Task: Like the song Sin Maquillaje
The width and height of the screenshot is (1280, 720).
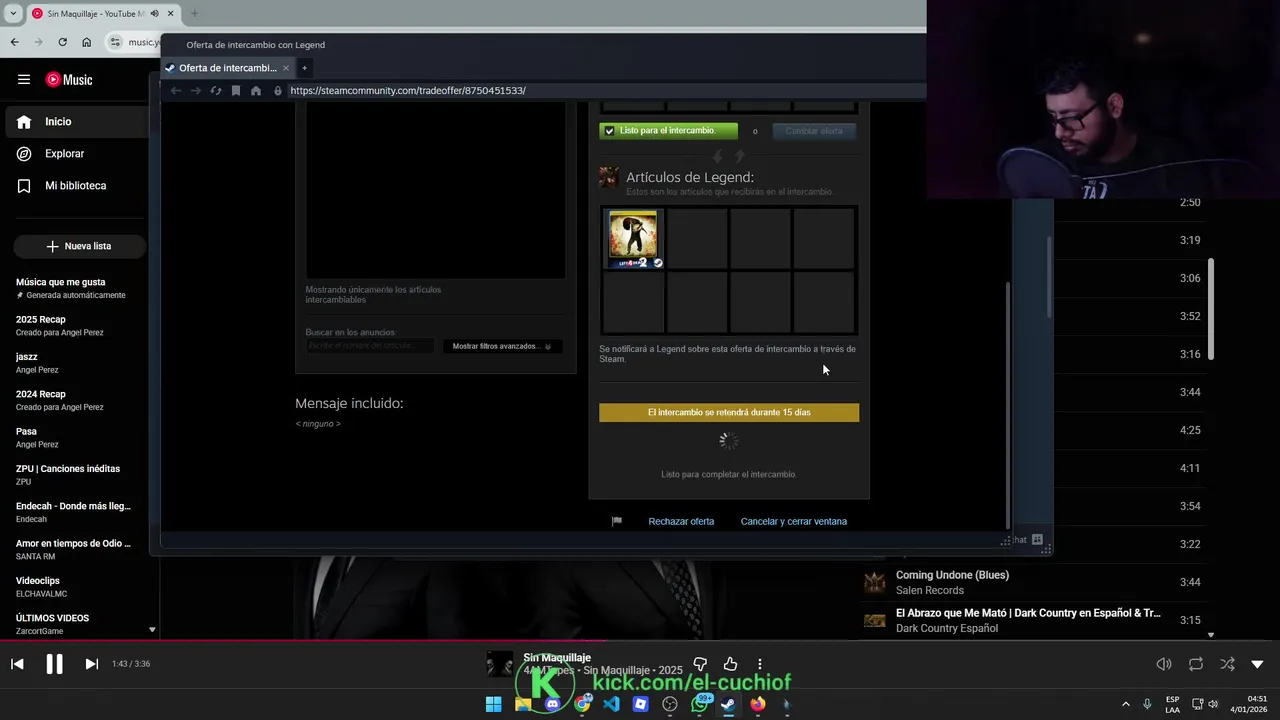Action: click(730, 664)
